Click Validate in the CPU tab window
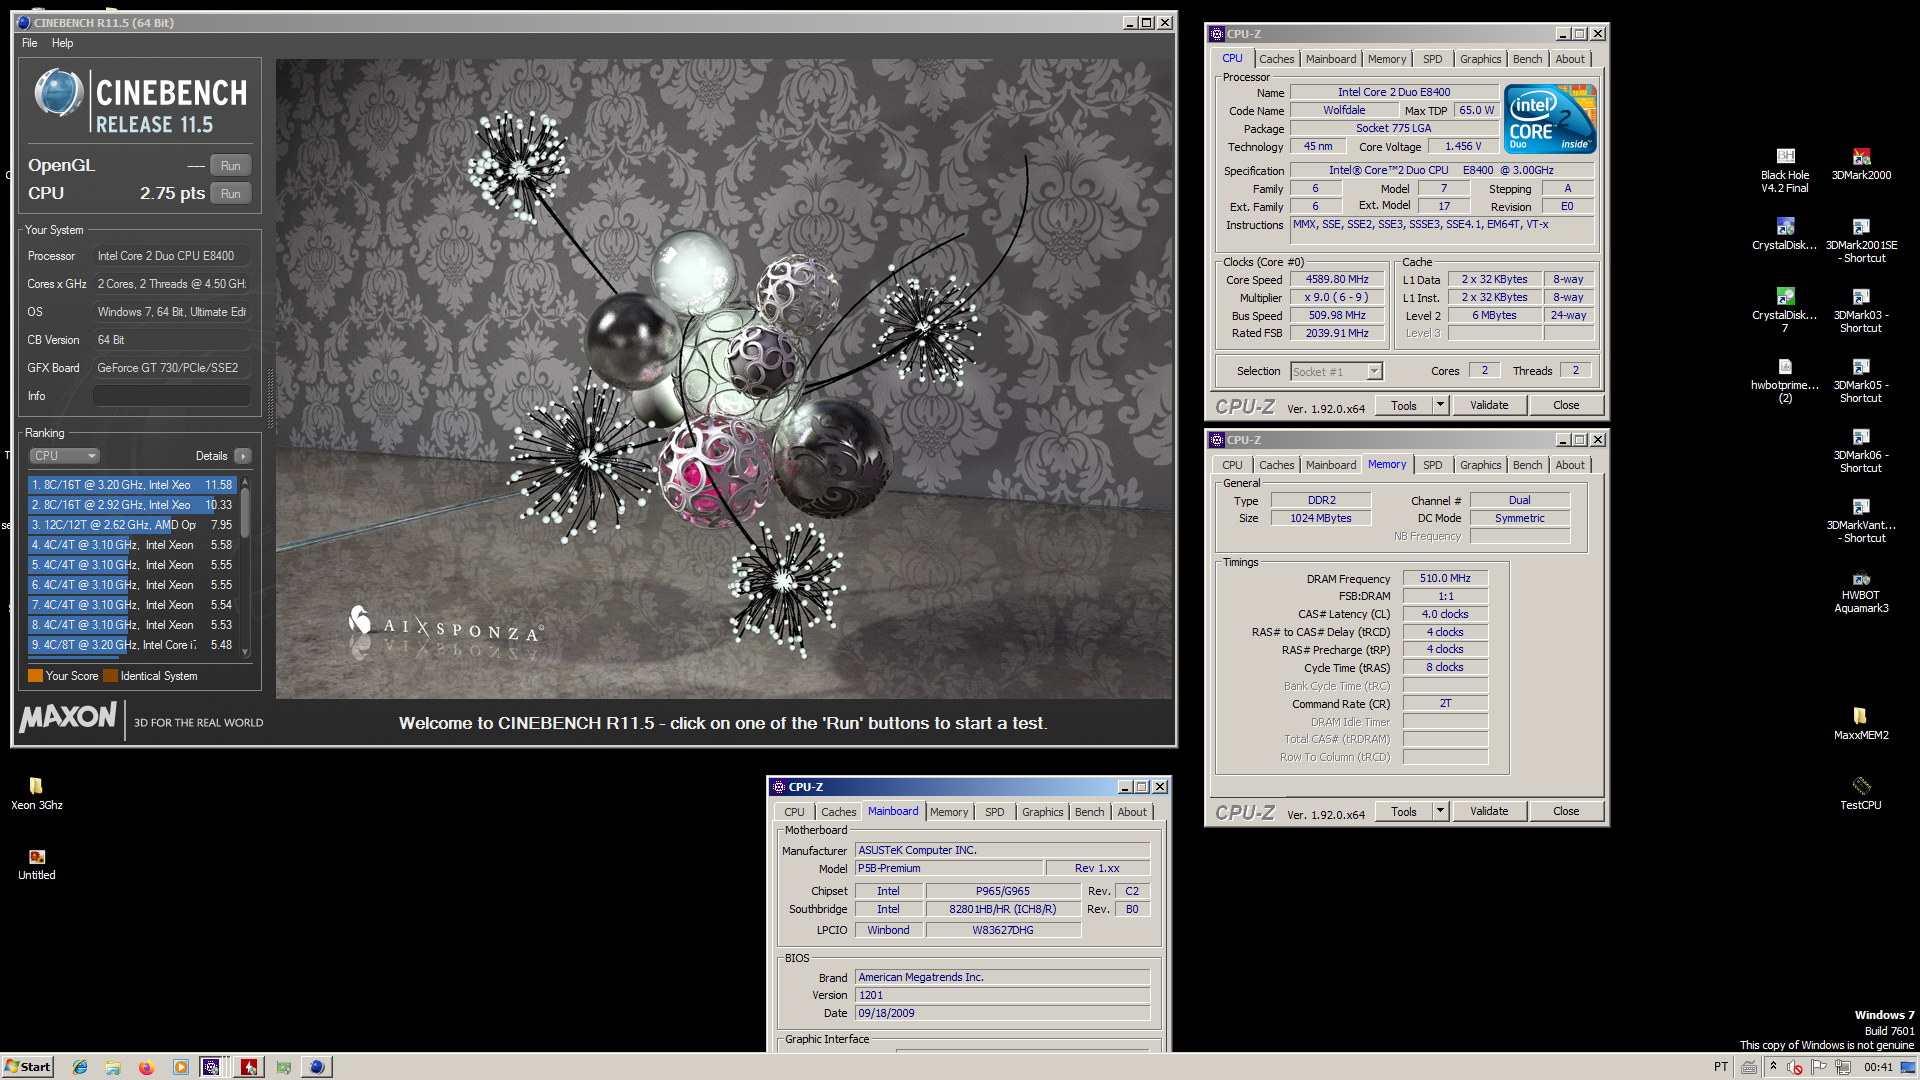This screenshot has height=1080, width=1920. [x=1489, y=405]
